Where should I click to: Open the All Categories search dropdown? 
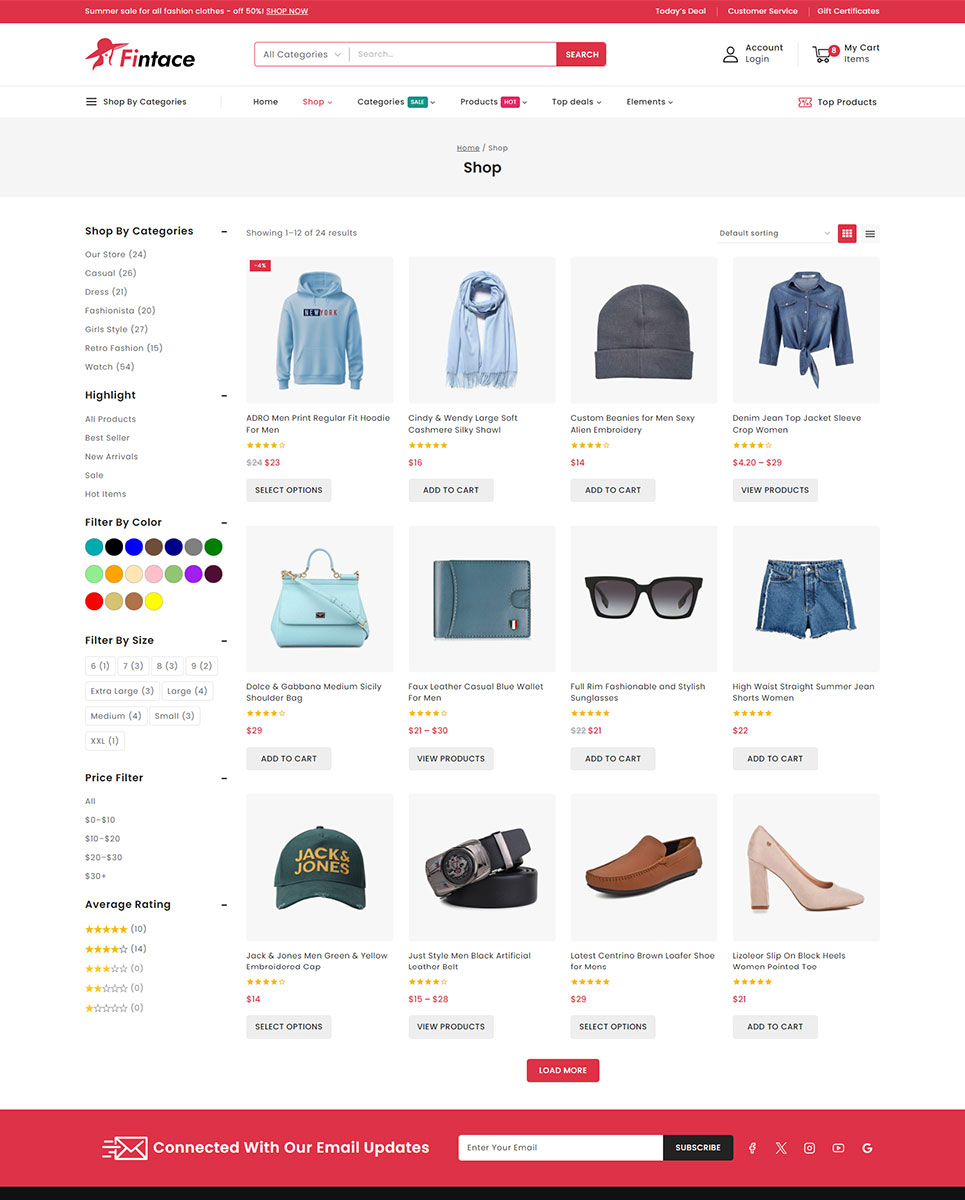point(301,54)
